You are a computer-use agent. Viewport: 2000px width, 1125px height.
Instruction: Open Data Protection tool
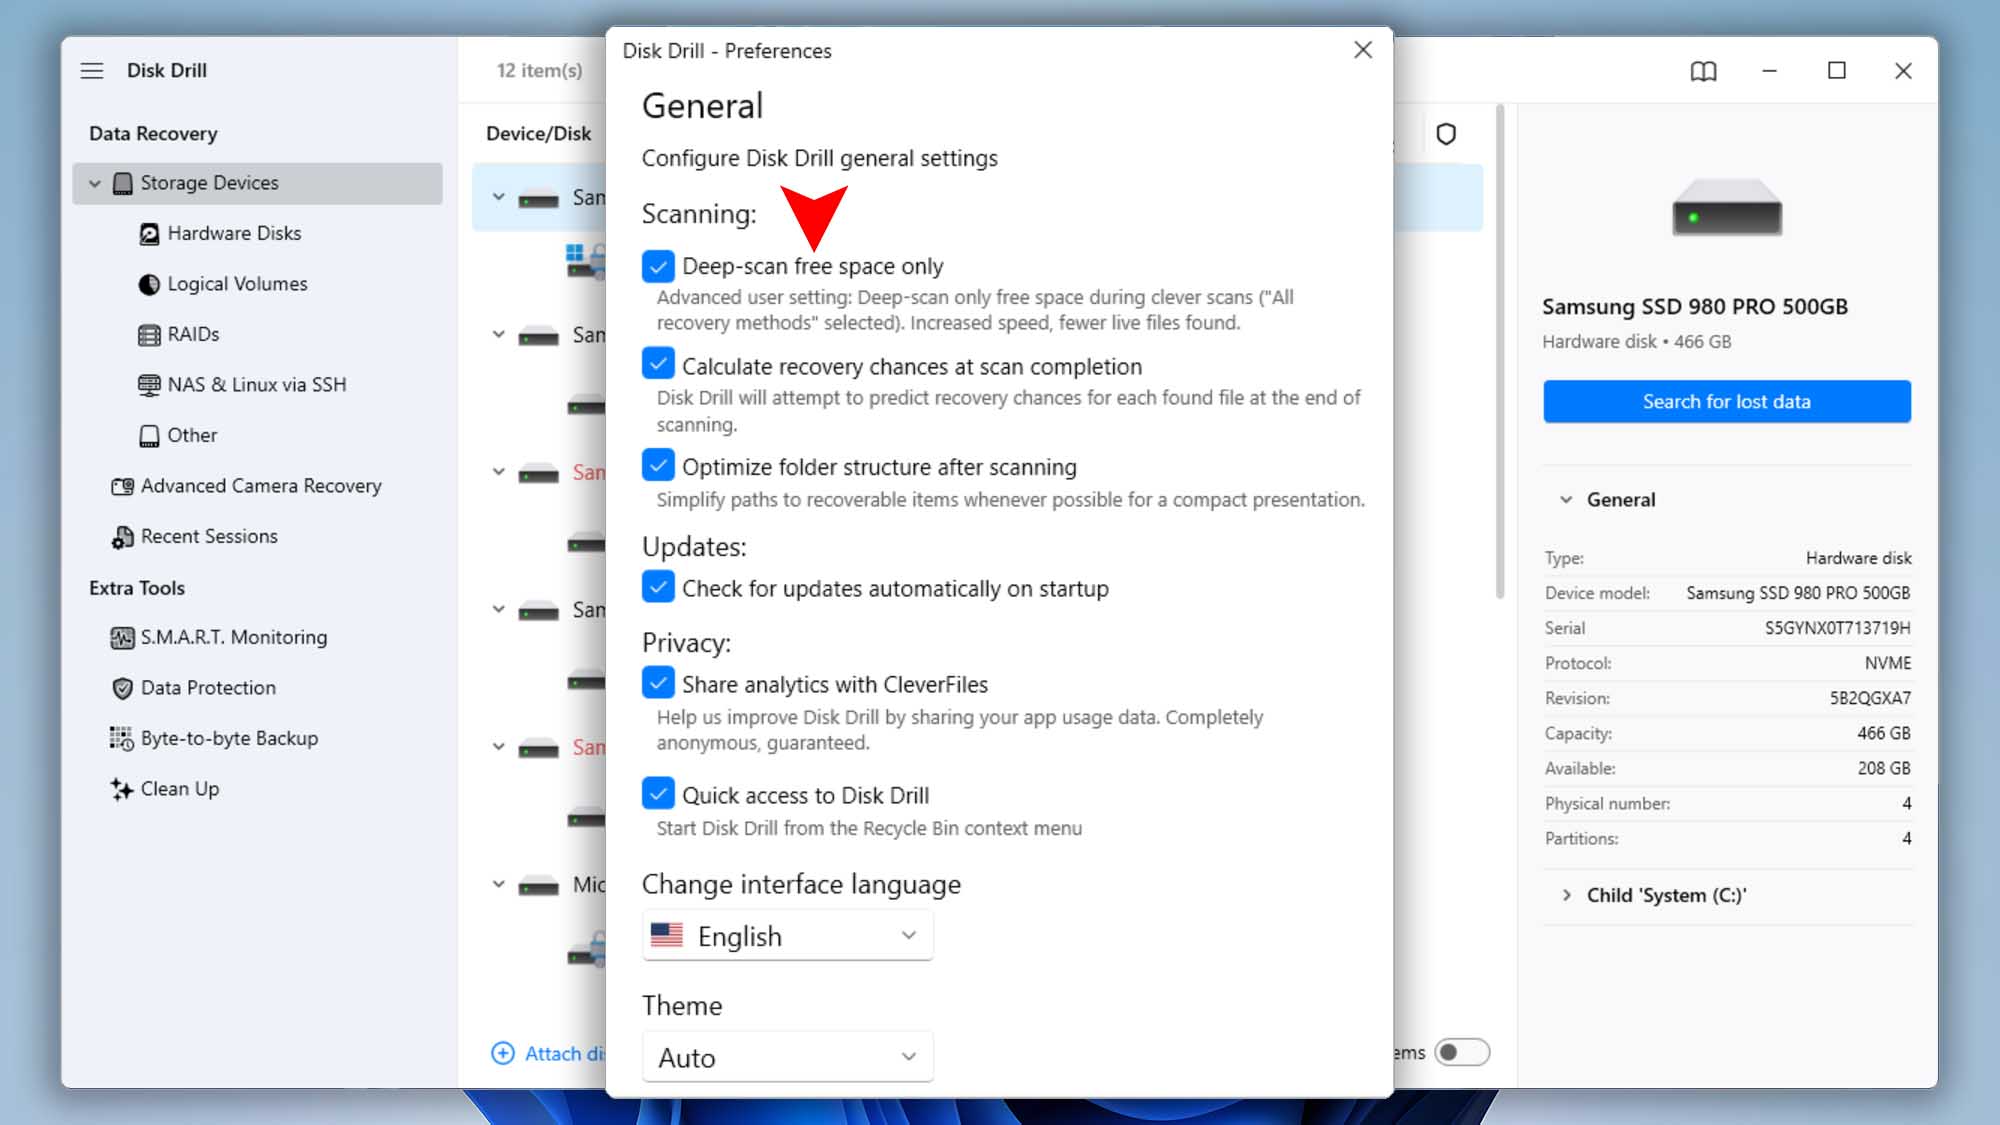tap(208, 688)
